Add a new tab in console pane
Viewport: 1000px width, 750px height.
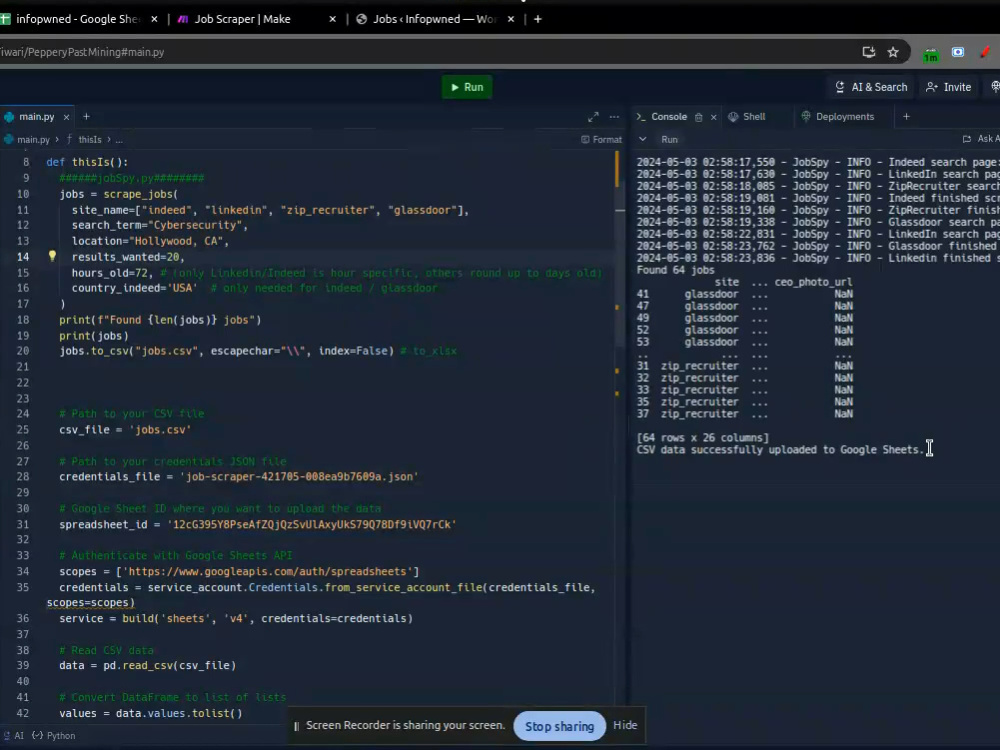[x=906, y=117]
